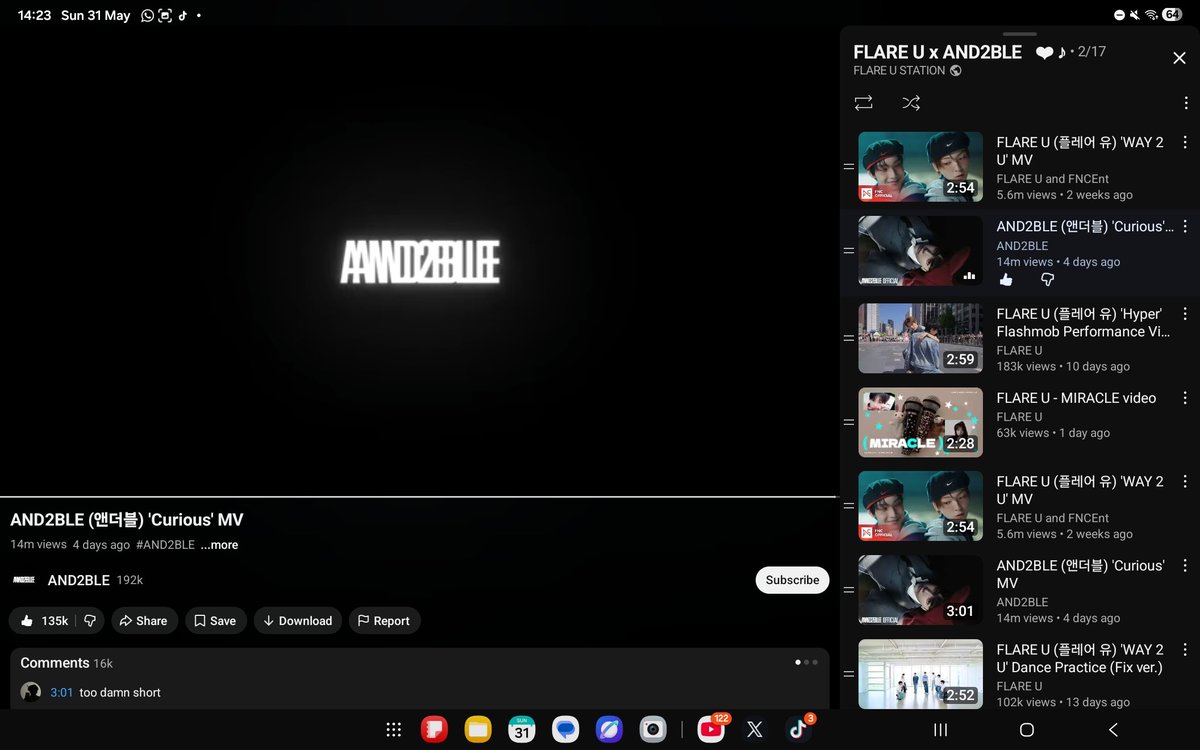Open options for FLARE U - MIRACLE video
The width and height of the screenshot is (1200, 750).
coord(1186,398)
